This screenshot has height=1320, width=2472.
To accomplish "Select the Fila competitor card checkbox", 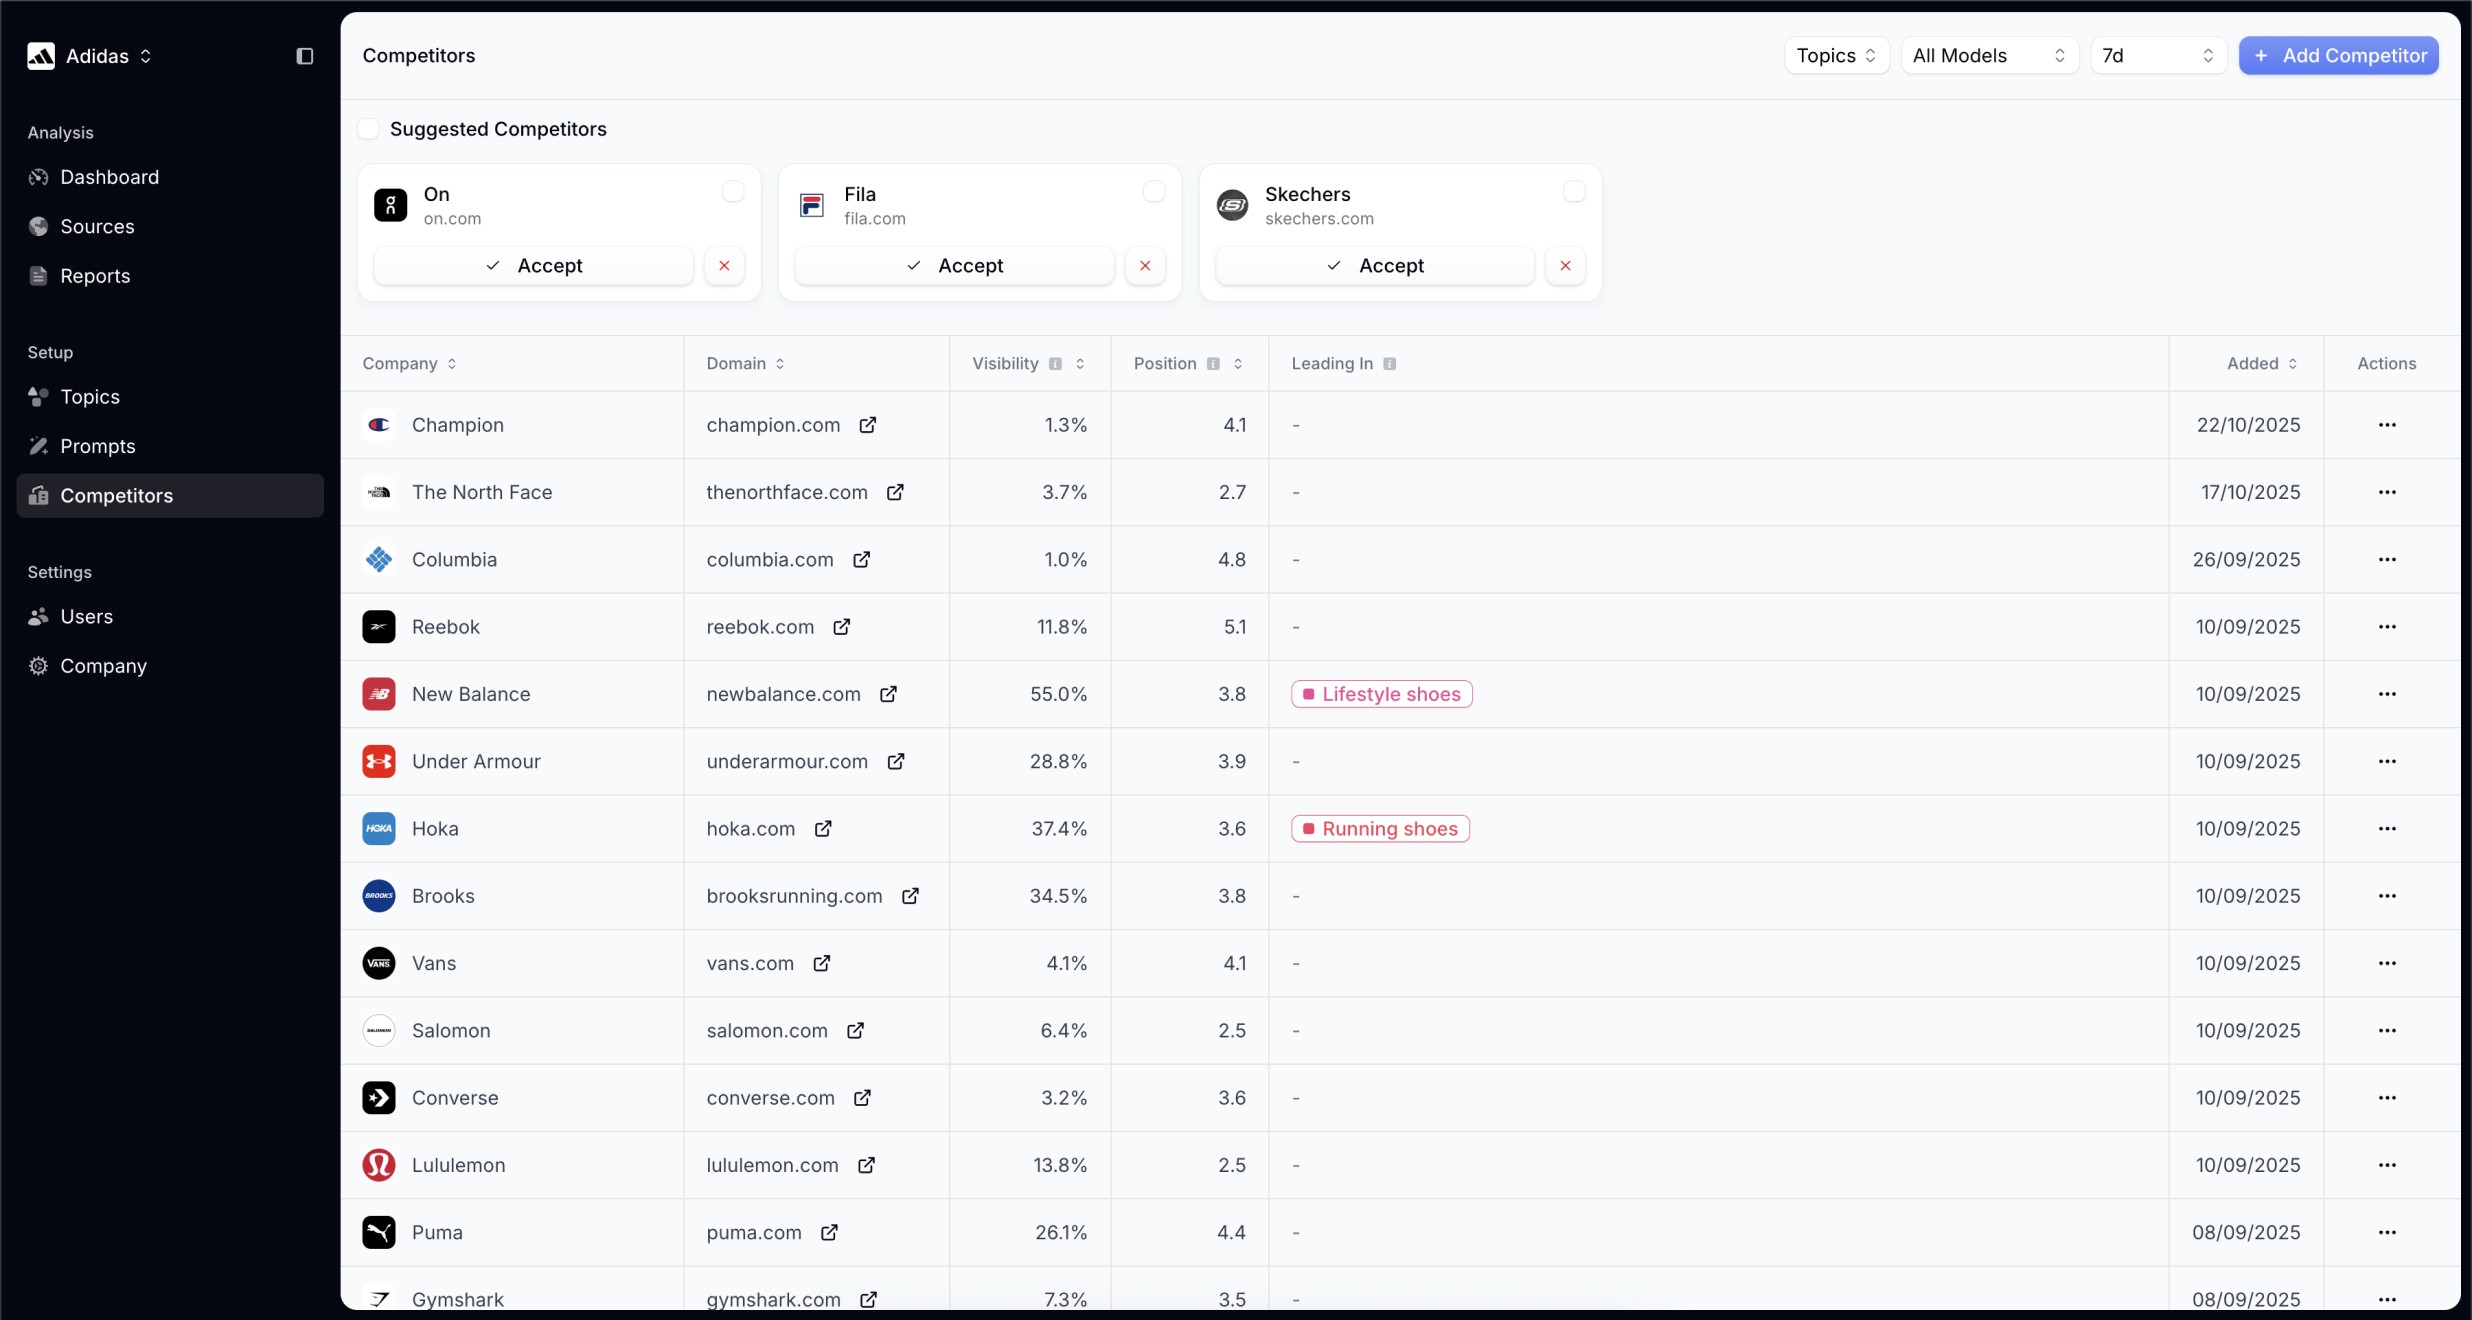I will (1154, 192).
